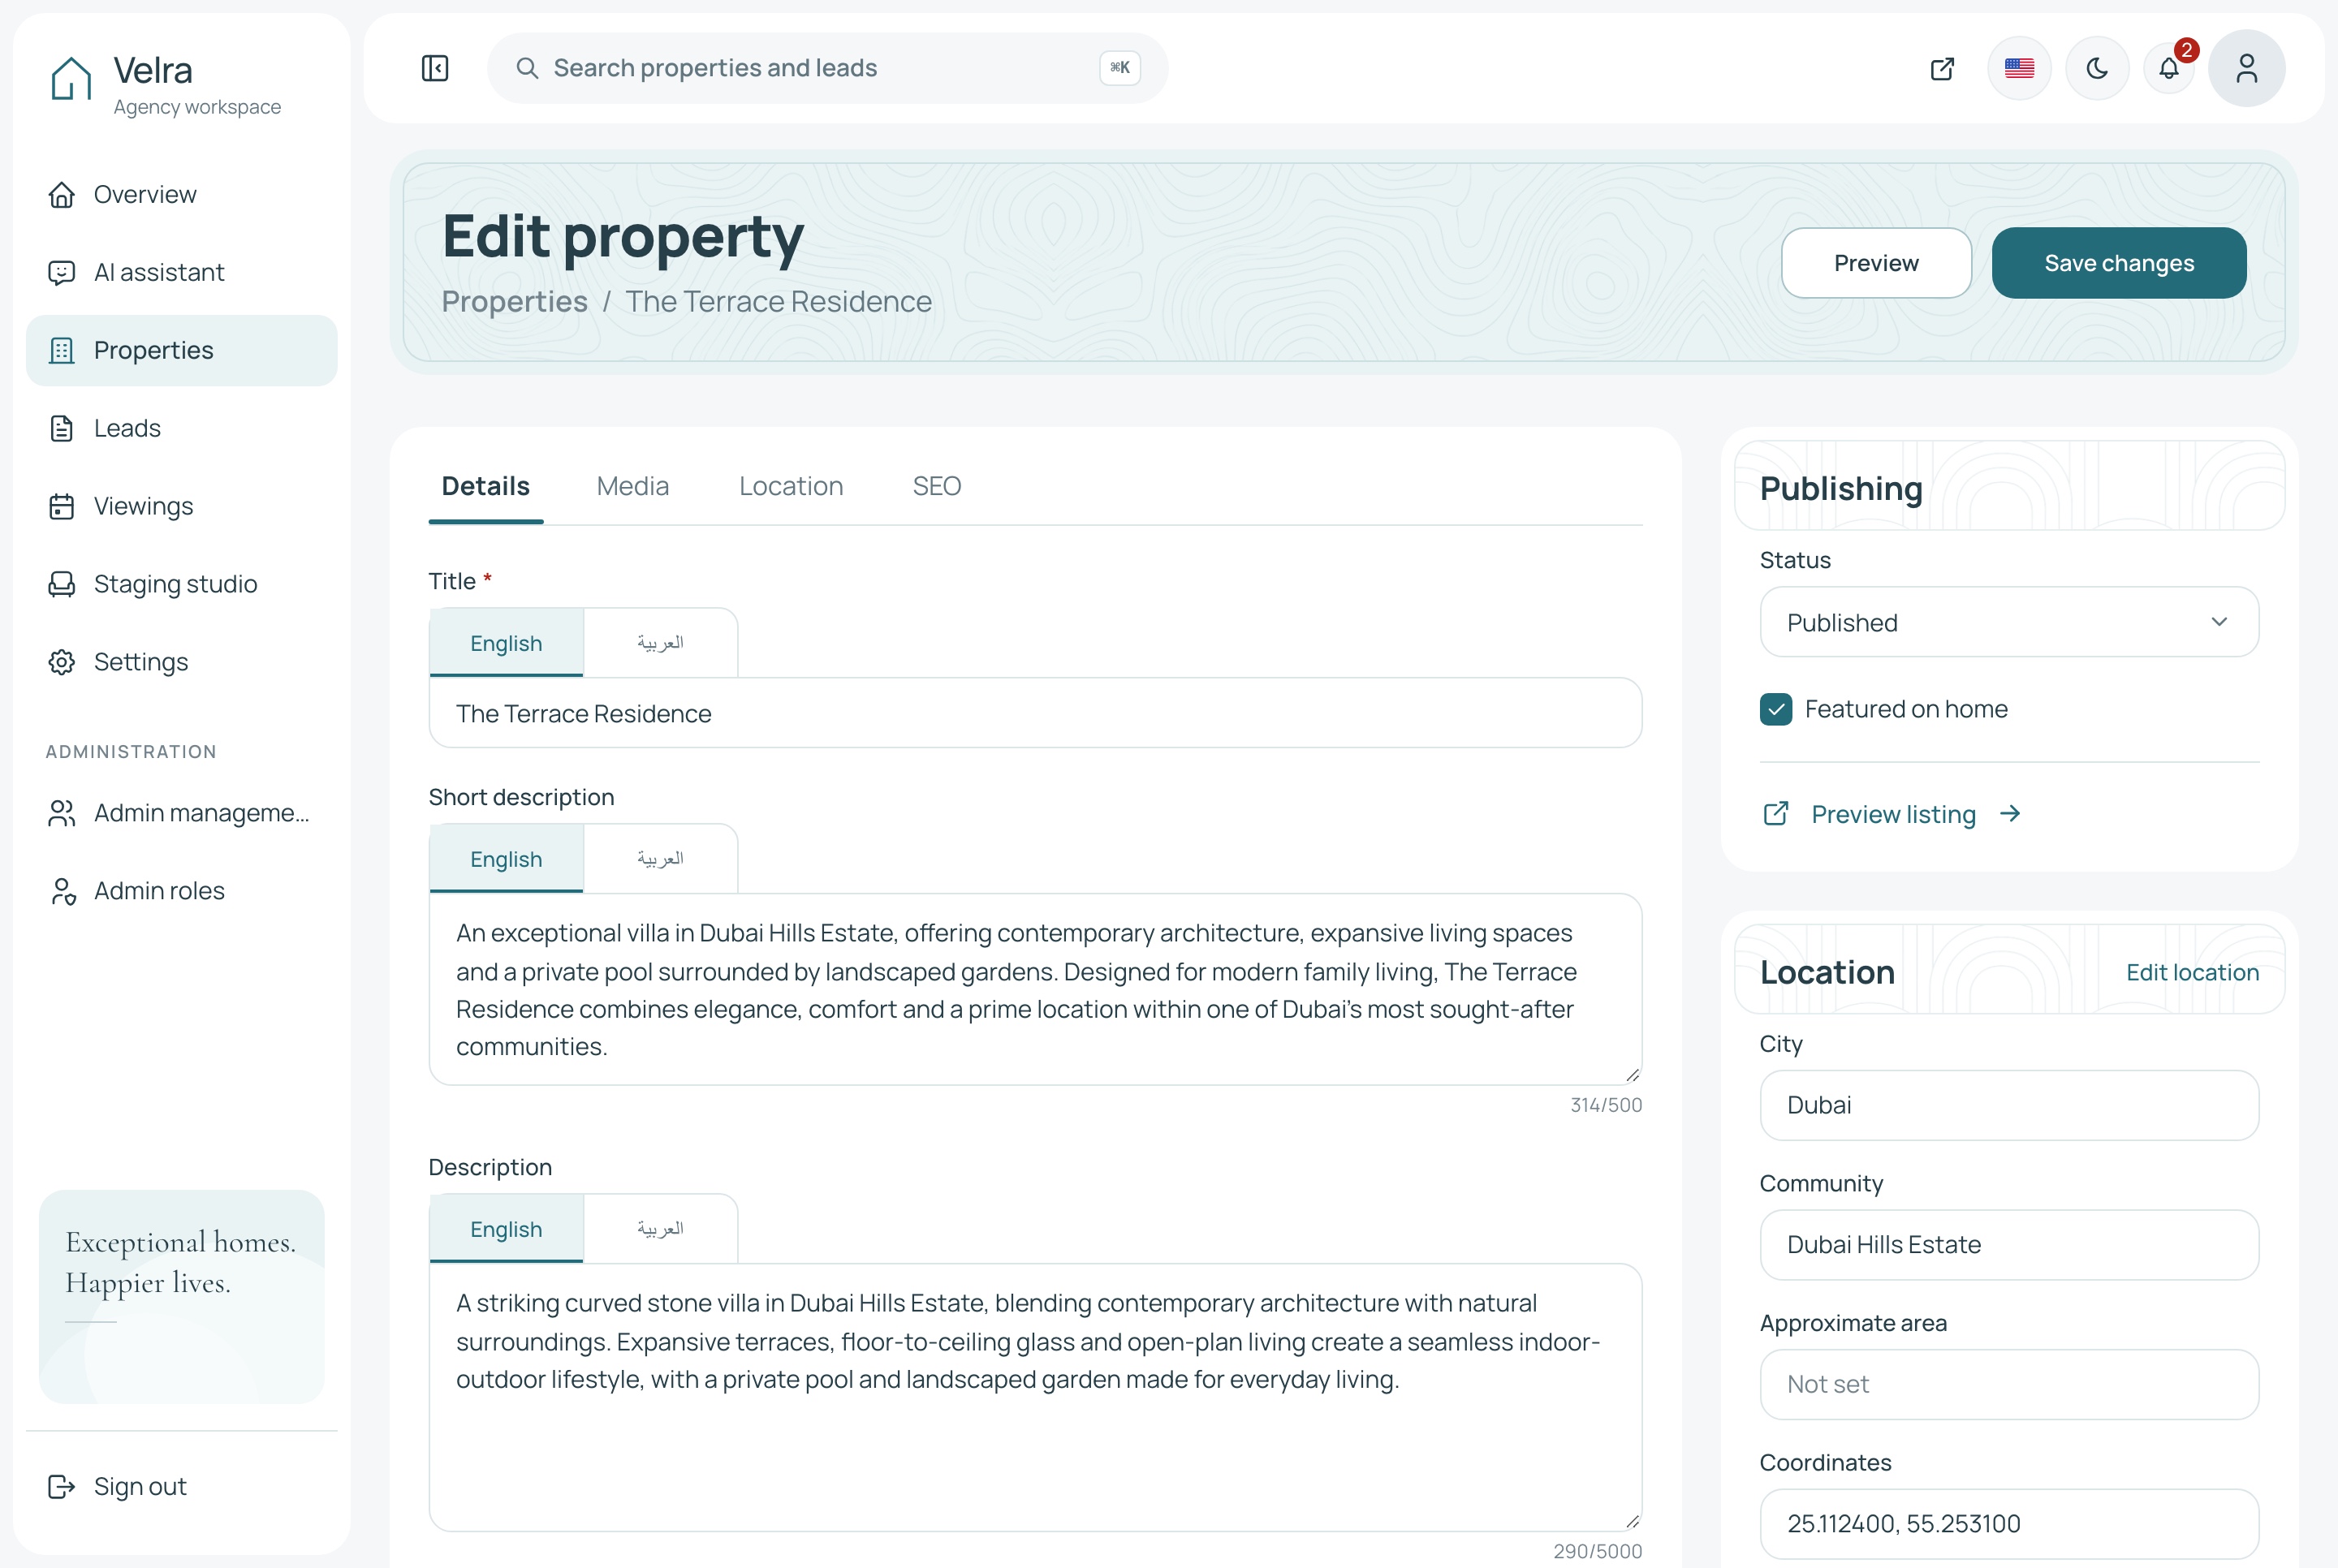2338x1568 pixels.
Task: Click the Velra home logo icon
Action: tap(71, 79)
